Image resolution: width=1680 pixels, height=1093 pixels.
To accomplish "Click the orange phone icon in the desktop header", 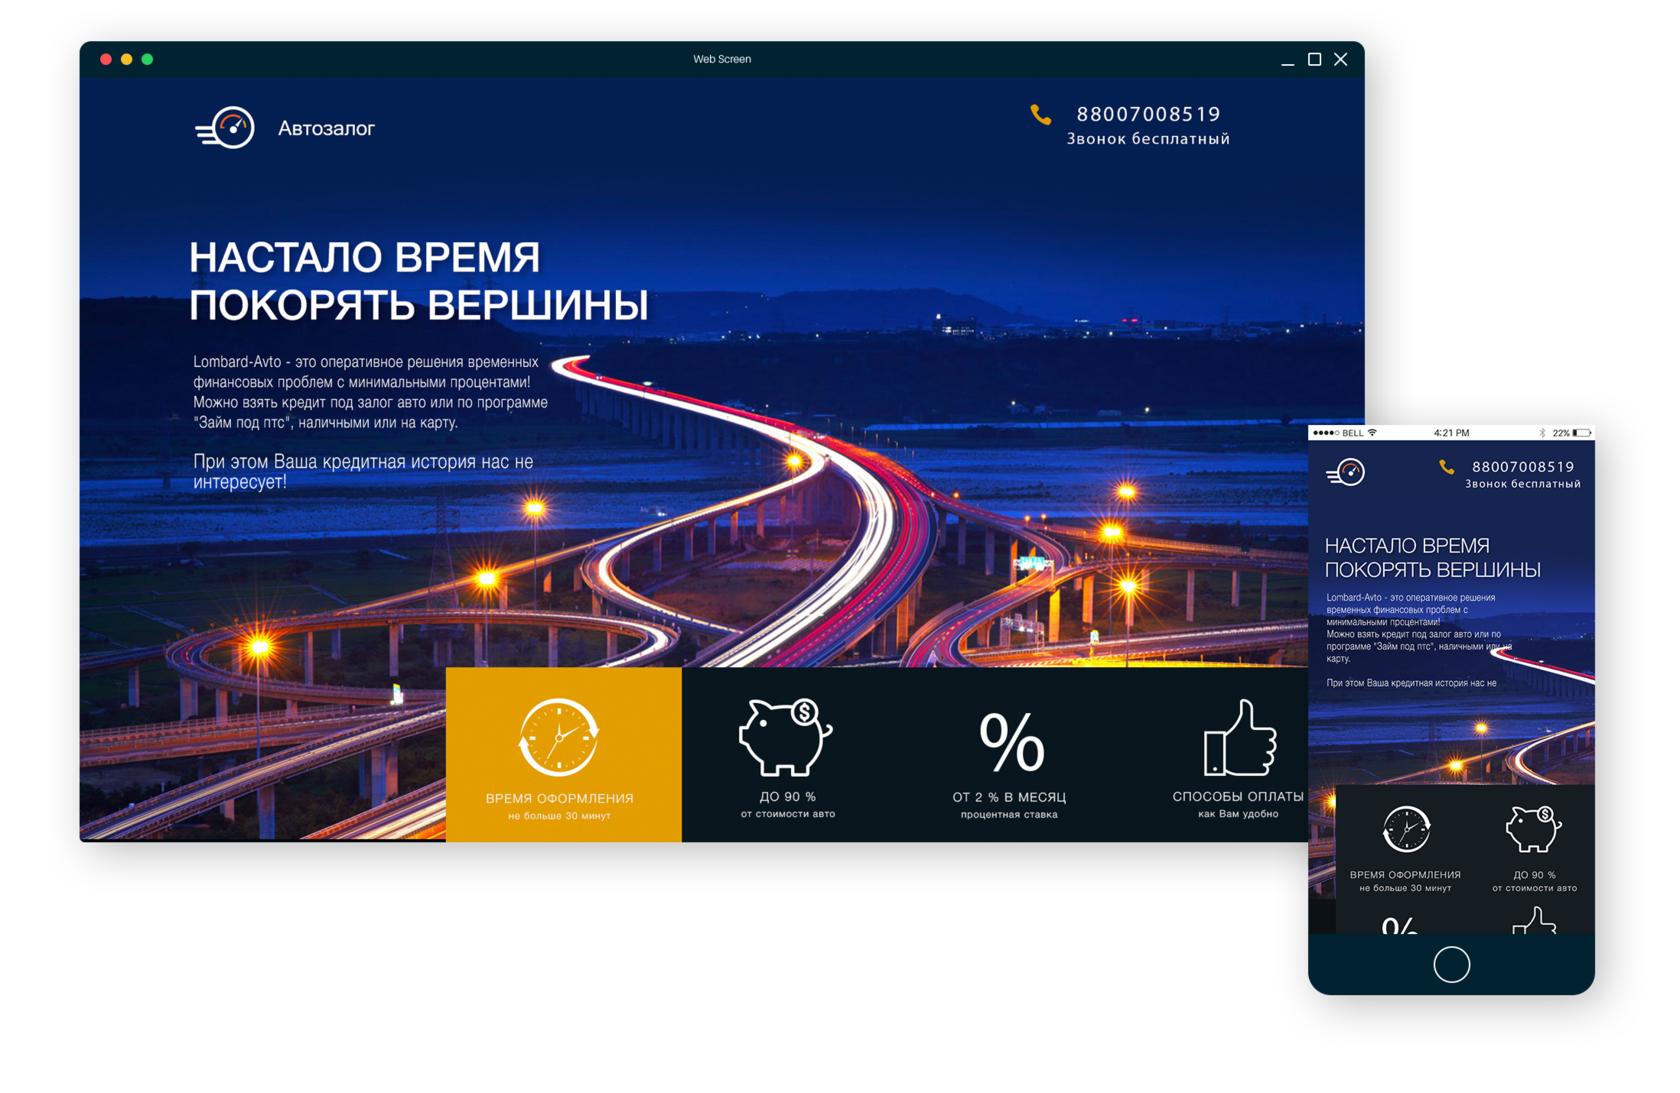I will 1041,115.
